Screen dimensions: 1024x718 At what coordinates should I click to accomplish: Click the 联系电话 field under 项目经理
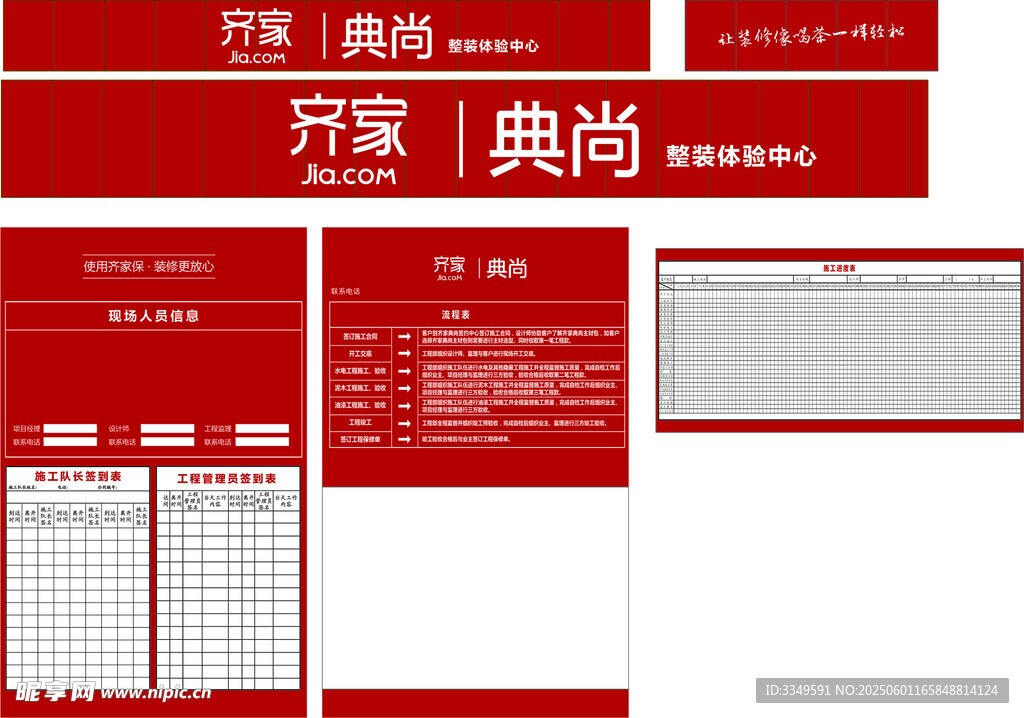(x=70, y=441)
